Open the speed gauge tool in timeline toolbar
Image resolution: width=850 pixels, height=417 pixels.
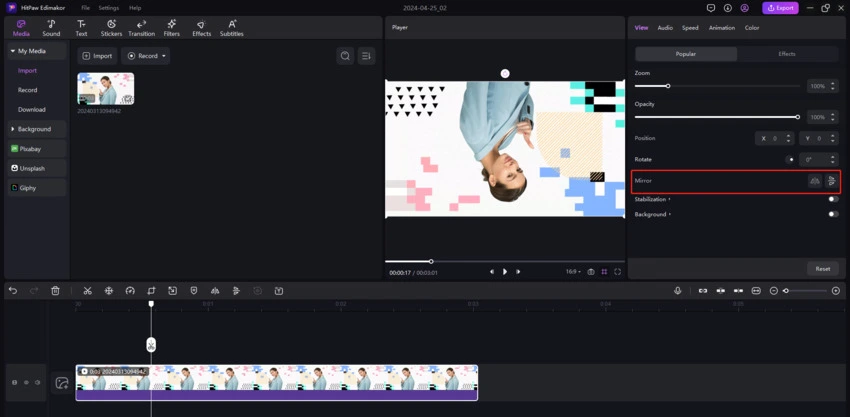click(x=130, y=291)
